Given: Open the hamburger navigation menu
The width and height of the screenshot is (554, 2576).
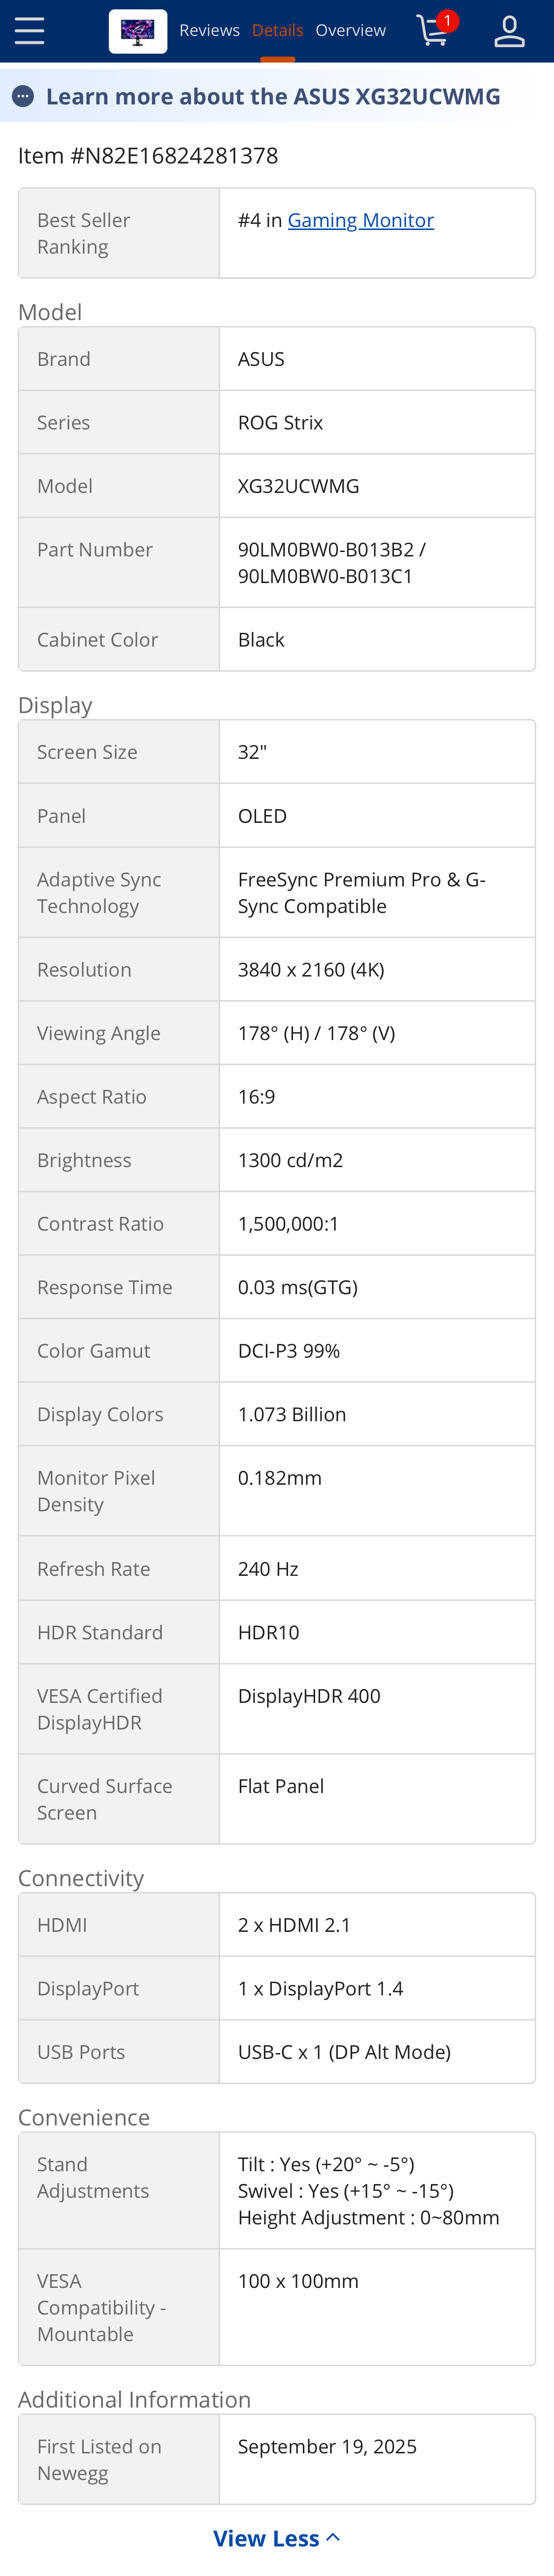Looking at the screenshot, I should (x=30, y=31).
